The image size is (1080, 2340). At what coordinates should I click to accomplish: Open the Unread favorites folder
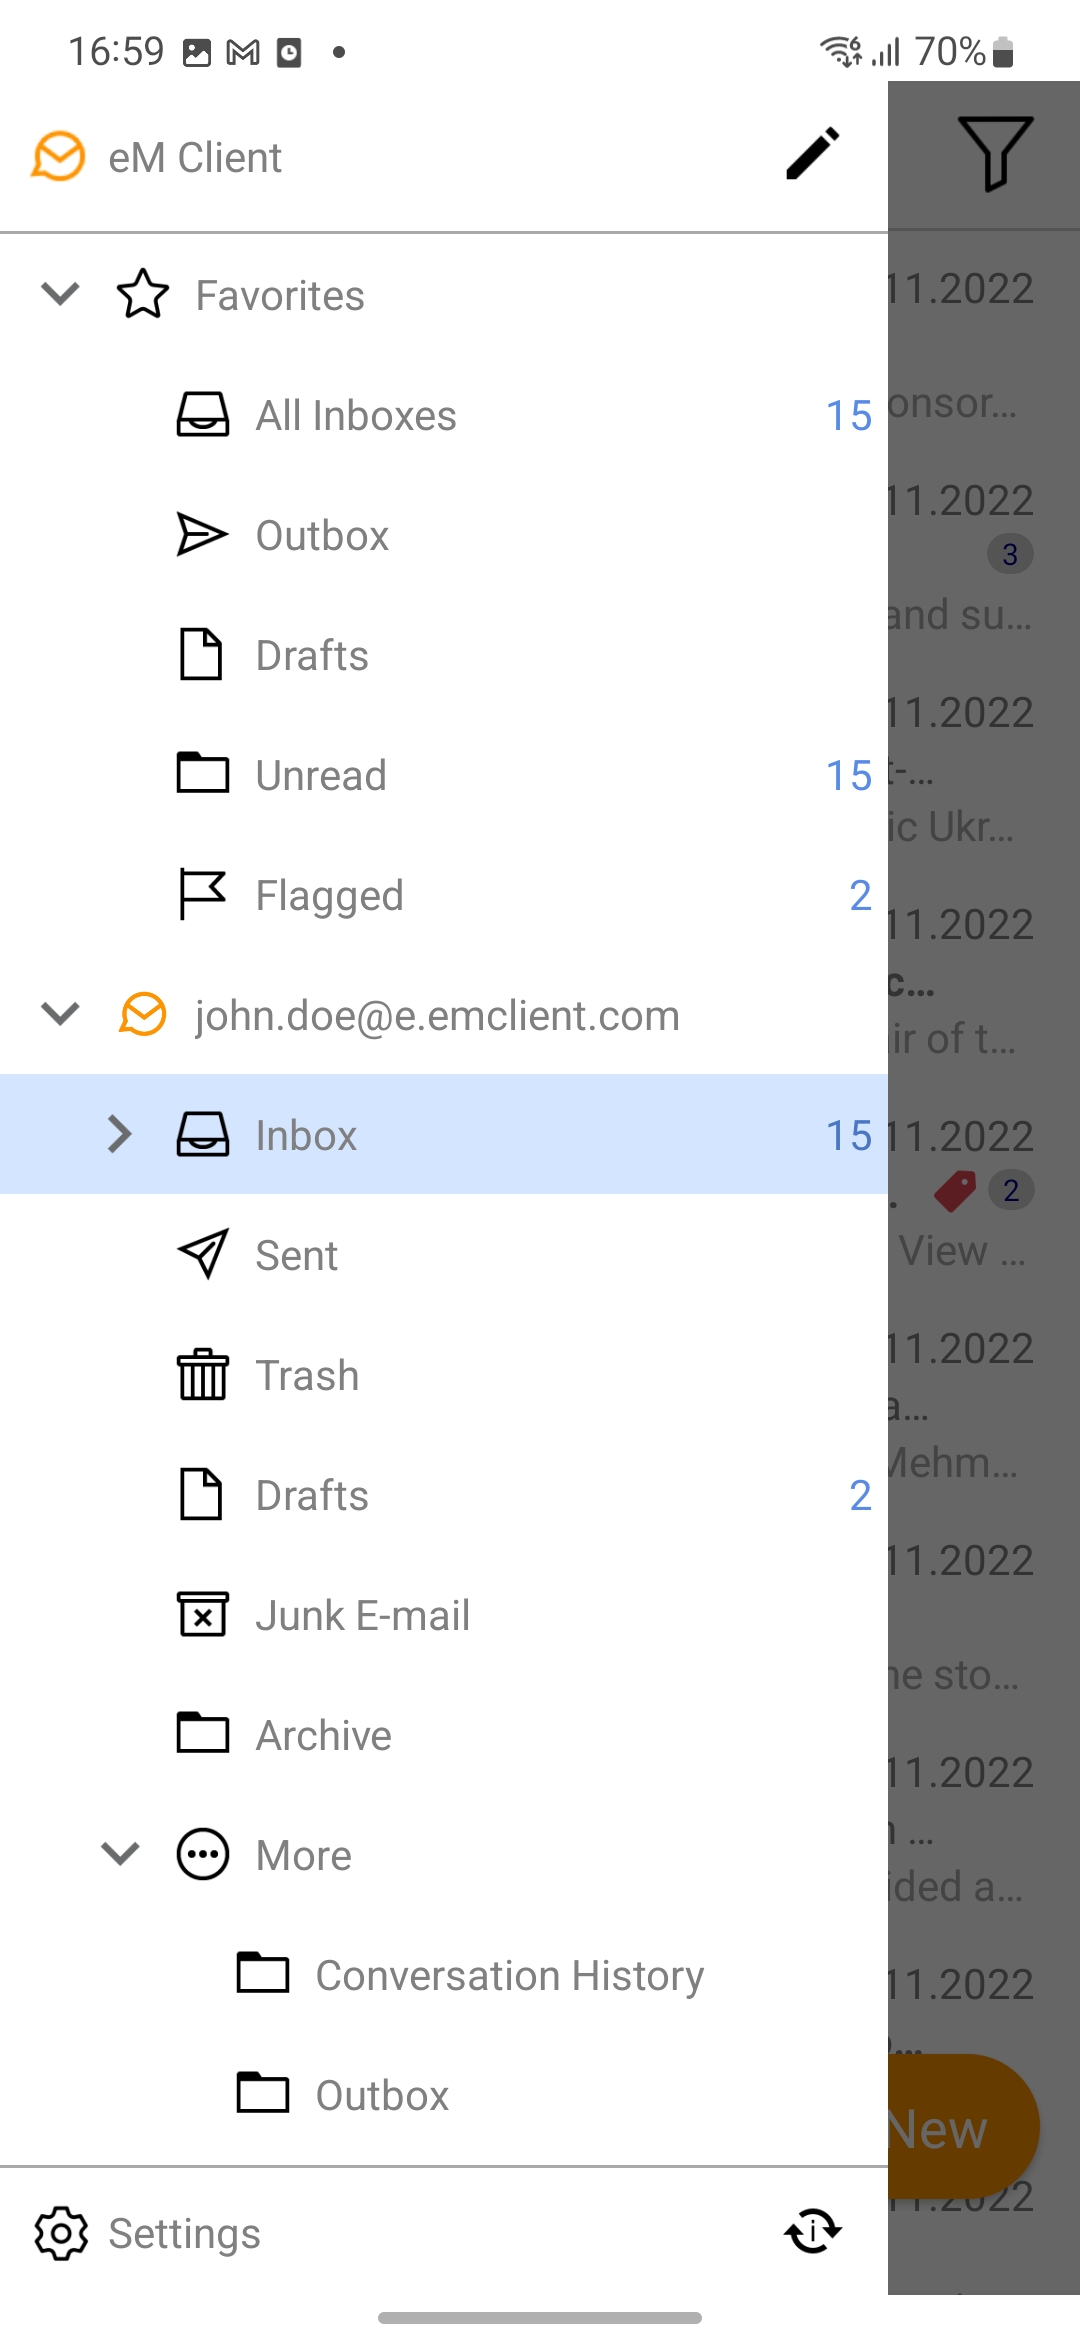click(x=444, y=775)
